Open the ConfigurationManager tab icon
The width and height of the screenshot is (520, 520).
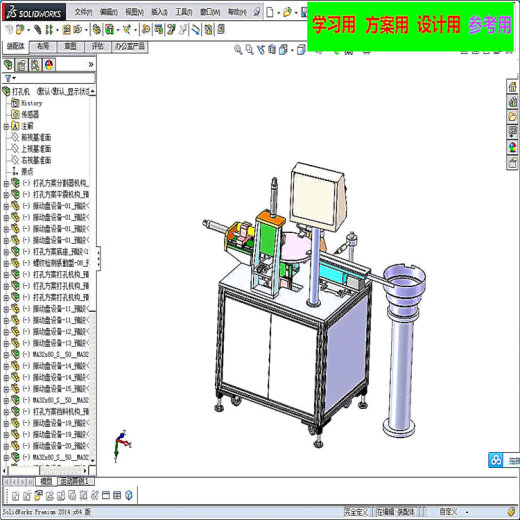(x=35, y=65)
